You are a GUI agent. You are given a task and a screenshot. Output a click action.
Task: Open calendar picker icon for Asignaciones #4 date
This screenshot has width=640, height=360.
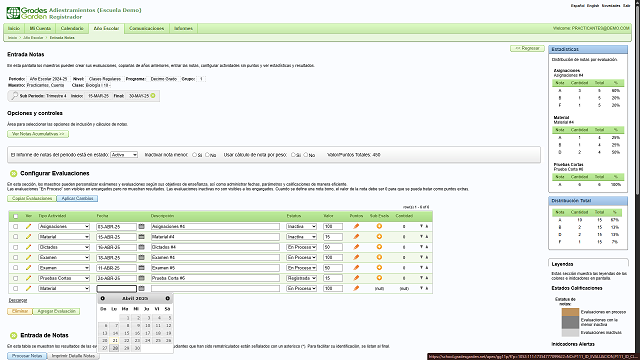pyautogui.click(x=141, y=226)
